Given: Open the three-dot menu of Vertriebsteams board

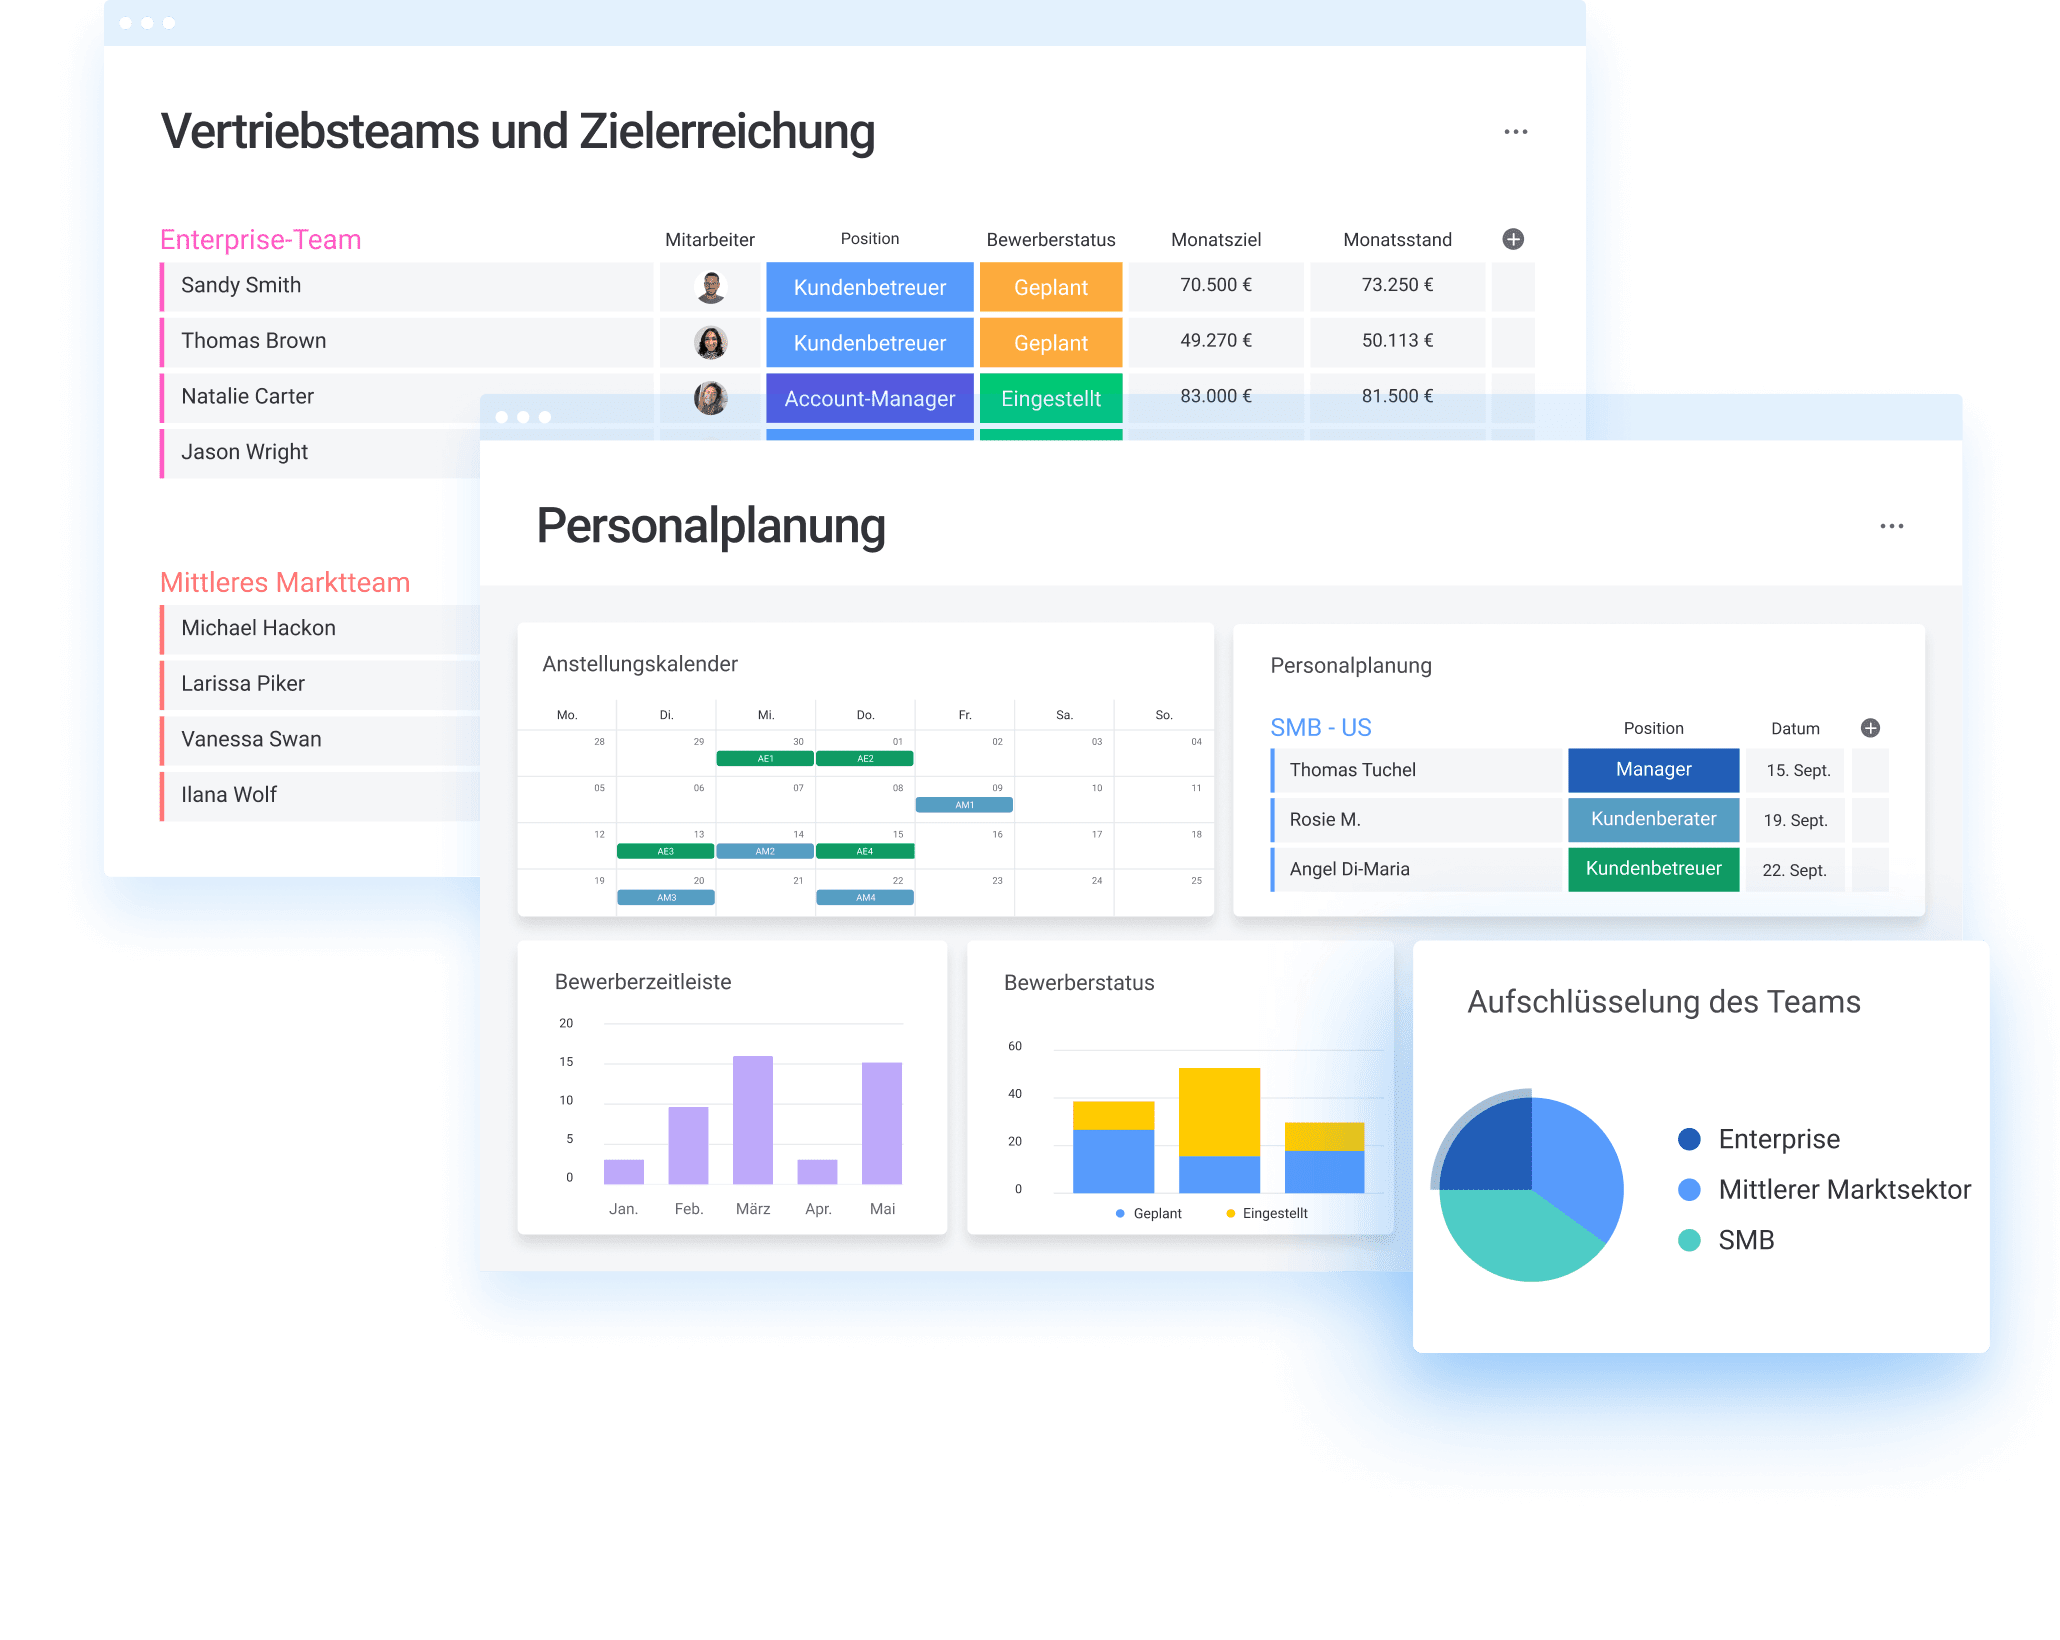Looking at the screenshot, I should tap(1515, 132).
